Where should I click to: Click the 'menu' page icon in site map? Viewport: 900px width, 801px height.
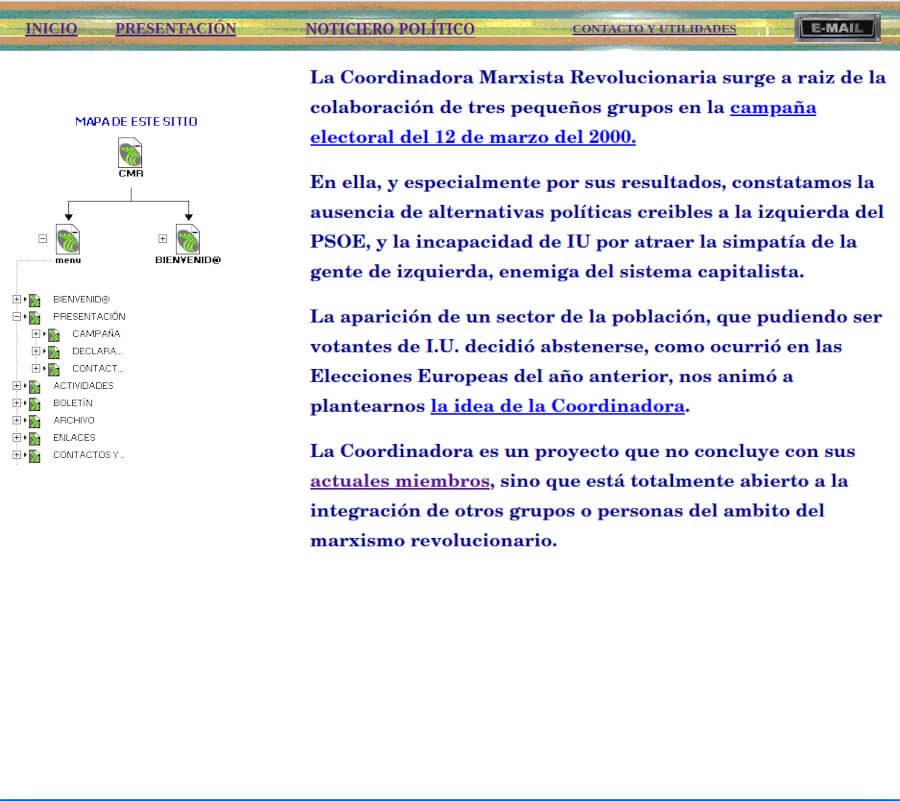68,239
